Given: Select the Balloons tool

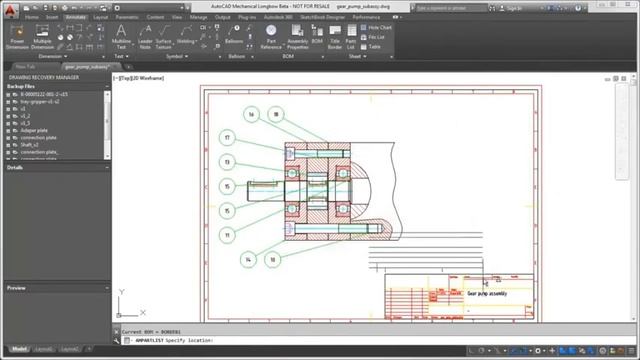Looking at the screenshot, I should [x=234, y=34].
